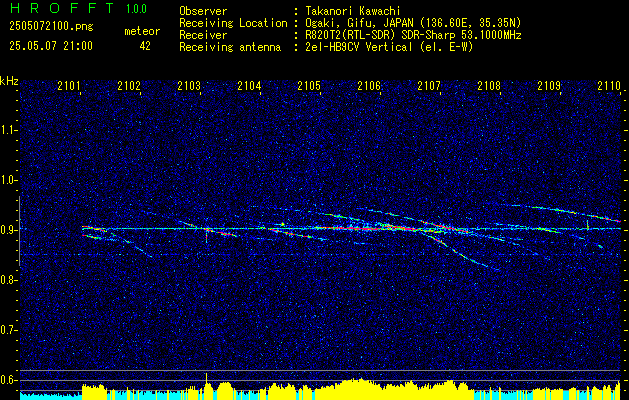The image size is (629, 400).
Task: Click the 2106 time marker
Action: tap(369, 85)
